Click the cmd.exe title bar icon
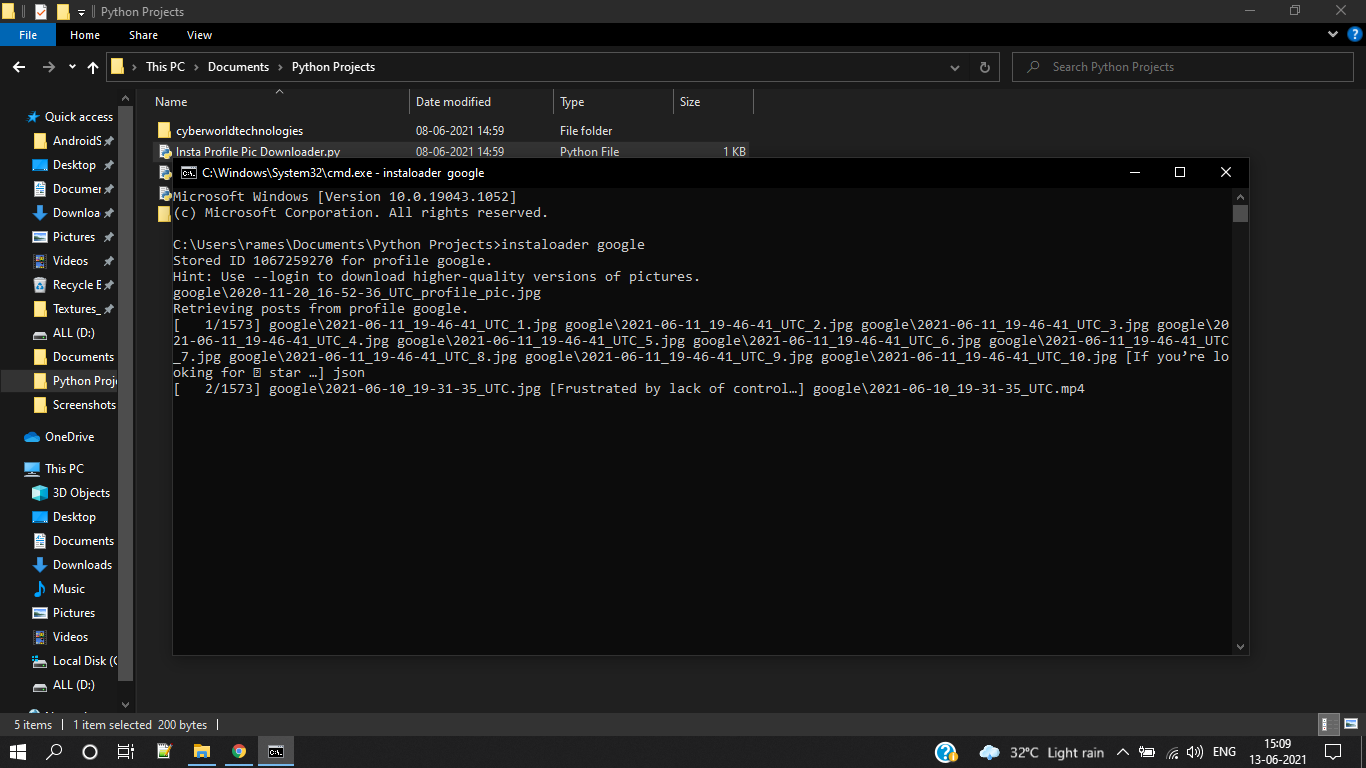The height and width of the screenshot is (768, 1366). click(188, 172)
